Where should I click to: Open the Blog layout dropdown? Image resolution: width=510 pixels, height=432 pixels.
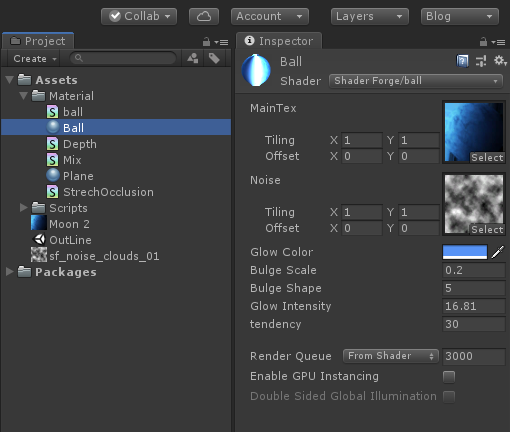tap(460, 16)
